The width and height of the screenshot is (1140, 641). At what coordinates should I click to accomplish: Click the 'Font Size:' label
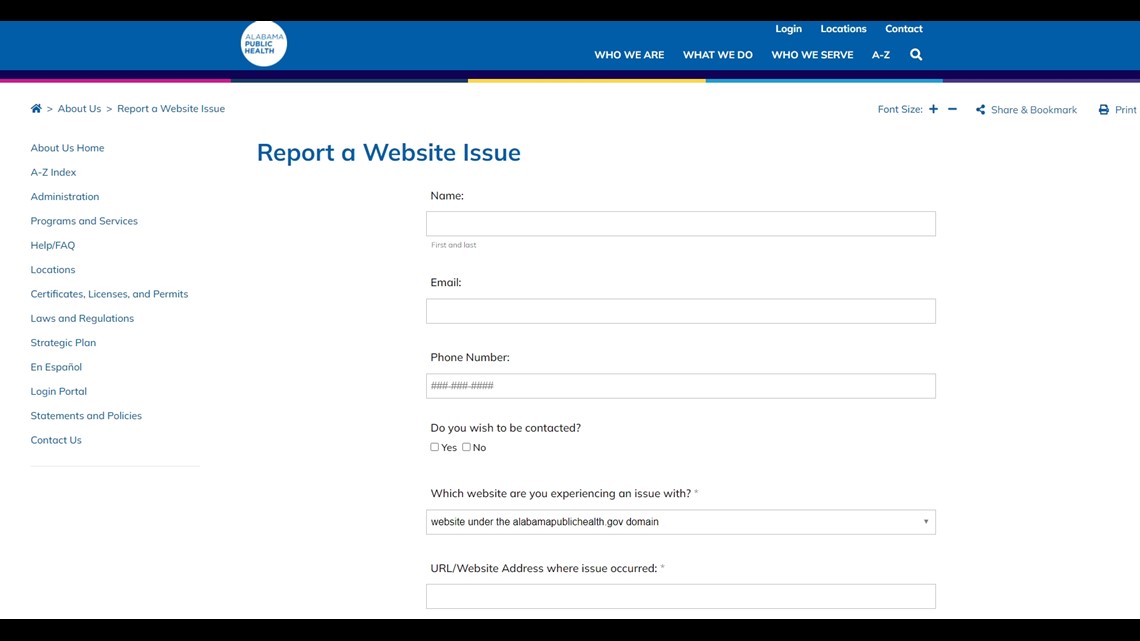[x=900, y=109]
